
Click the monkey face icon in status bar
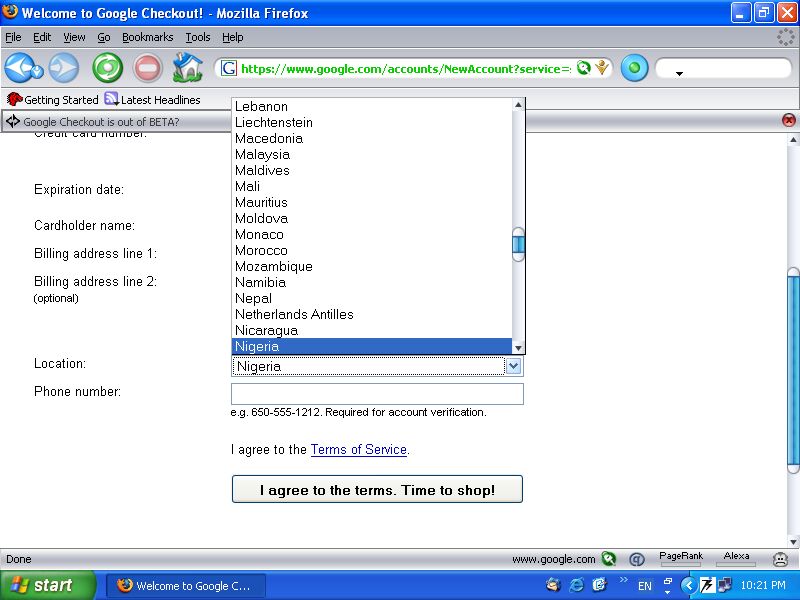[780, 560]
